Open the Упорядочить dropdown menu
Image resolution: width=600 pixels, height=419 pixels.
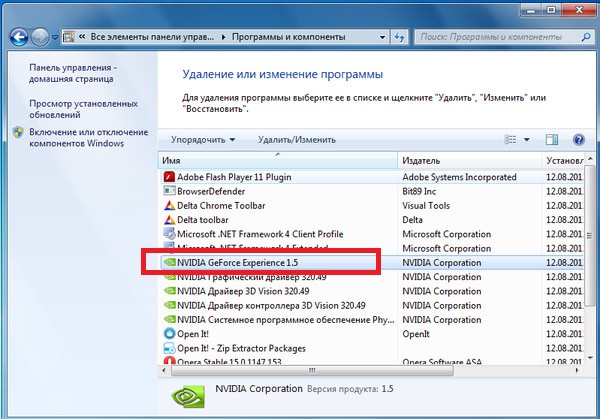pos(203,140)
